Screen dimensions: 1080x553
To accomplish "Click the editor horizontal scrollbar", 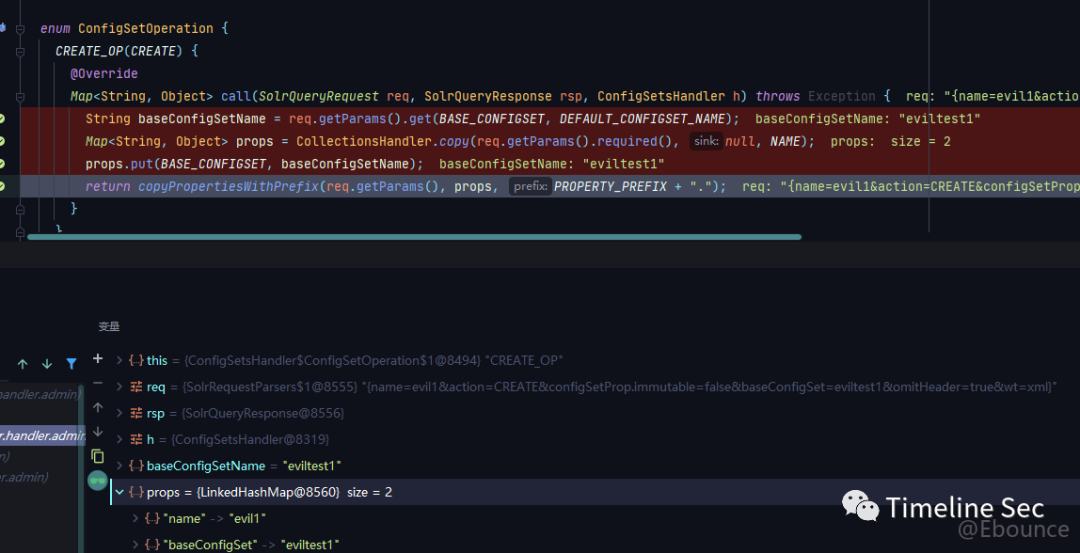I will click(x=414, y=237).
